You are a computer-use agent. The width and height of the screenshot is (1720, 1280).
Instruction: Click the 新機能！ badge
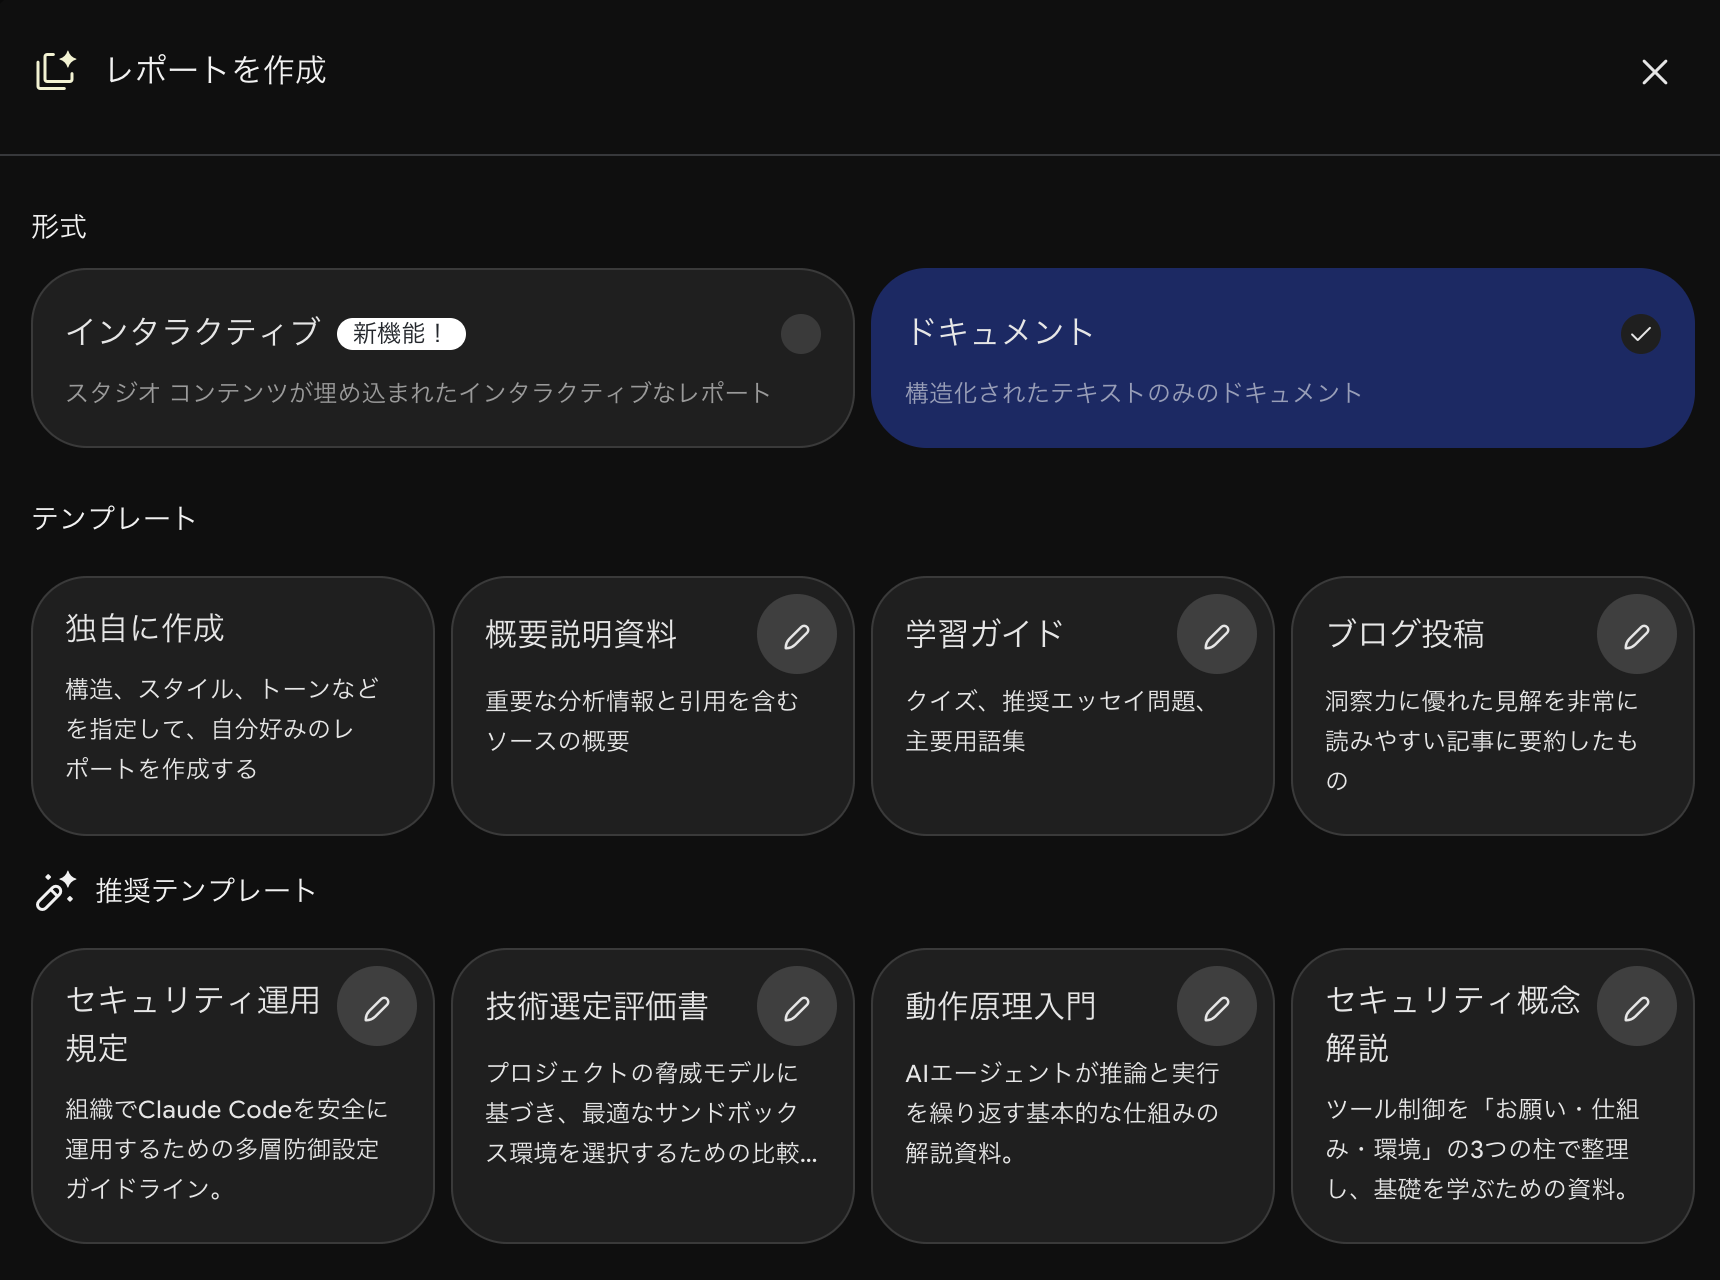[x=401, y=334]
